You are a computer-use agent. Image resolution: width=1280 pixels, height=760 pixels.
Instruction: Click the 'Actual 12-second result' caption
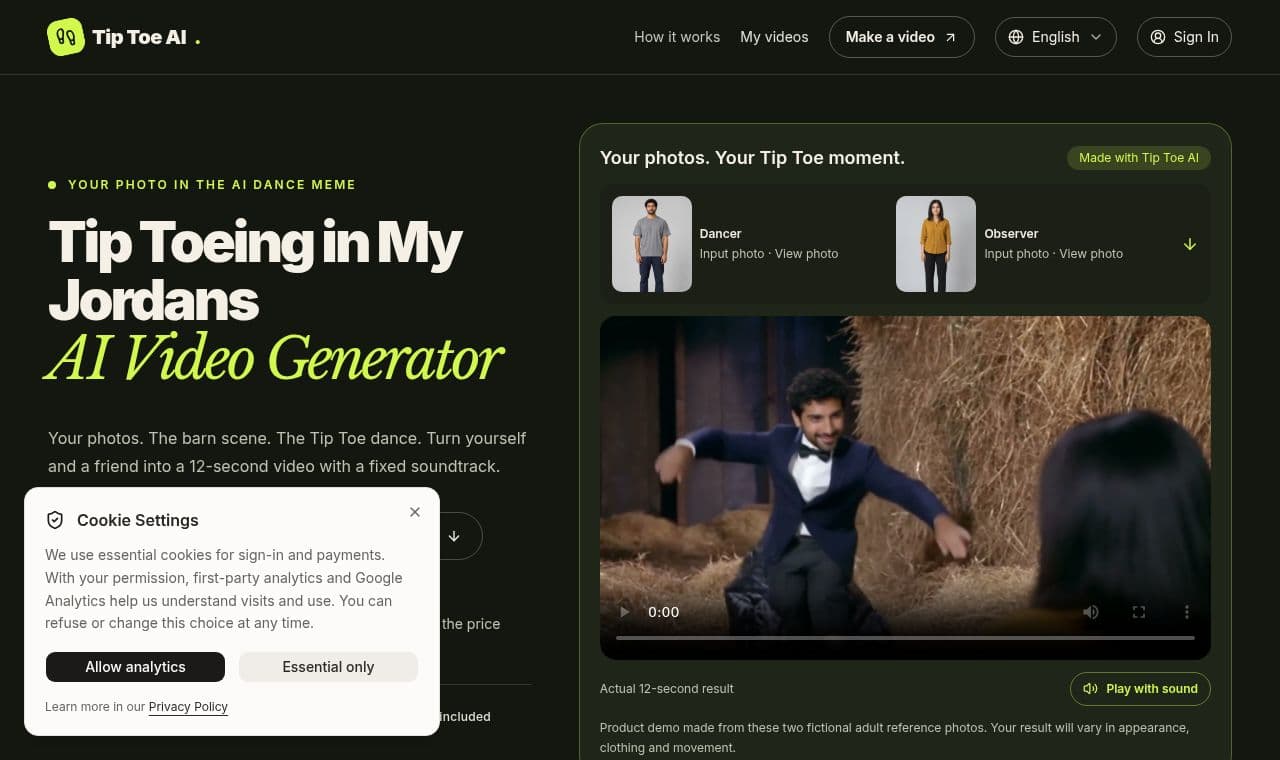point(667,689)
